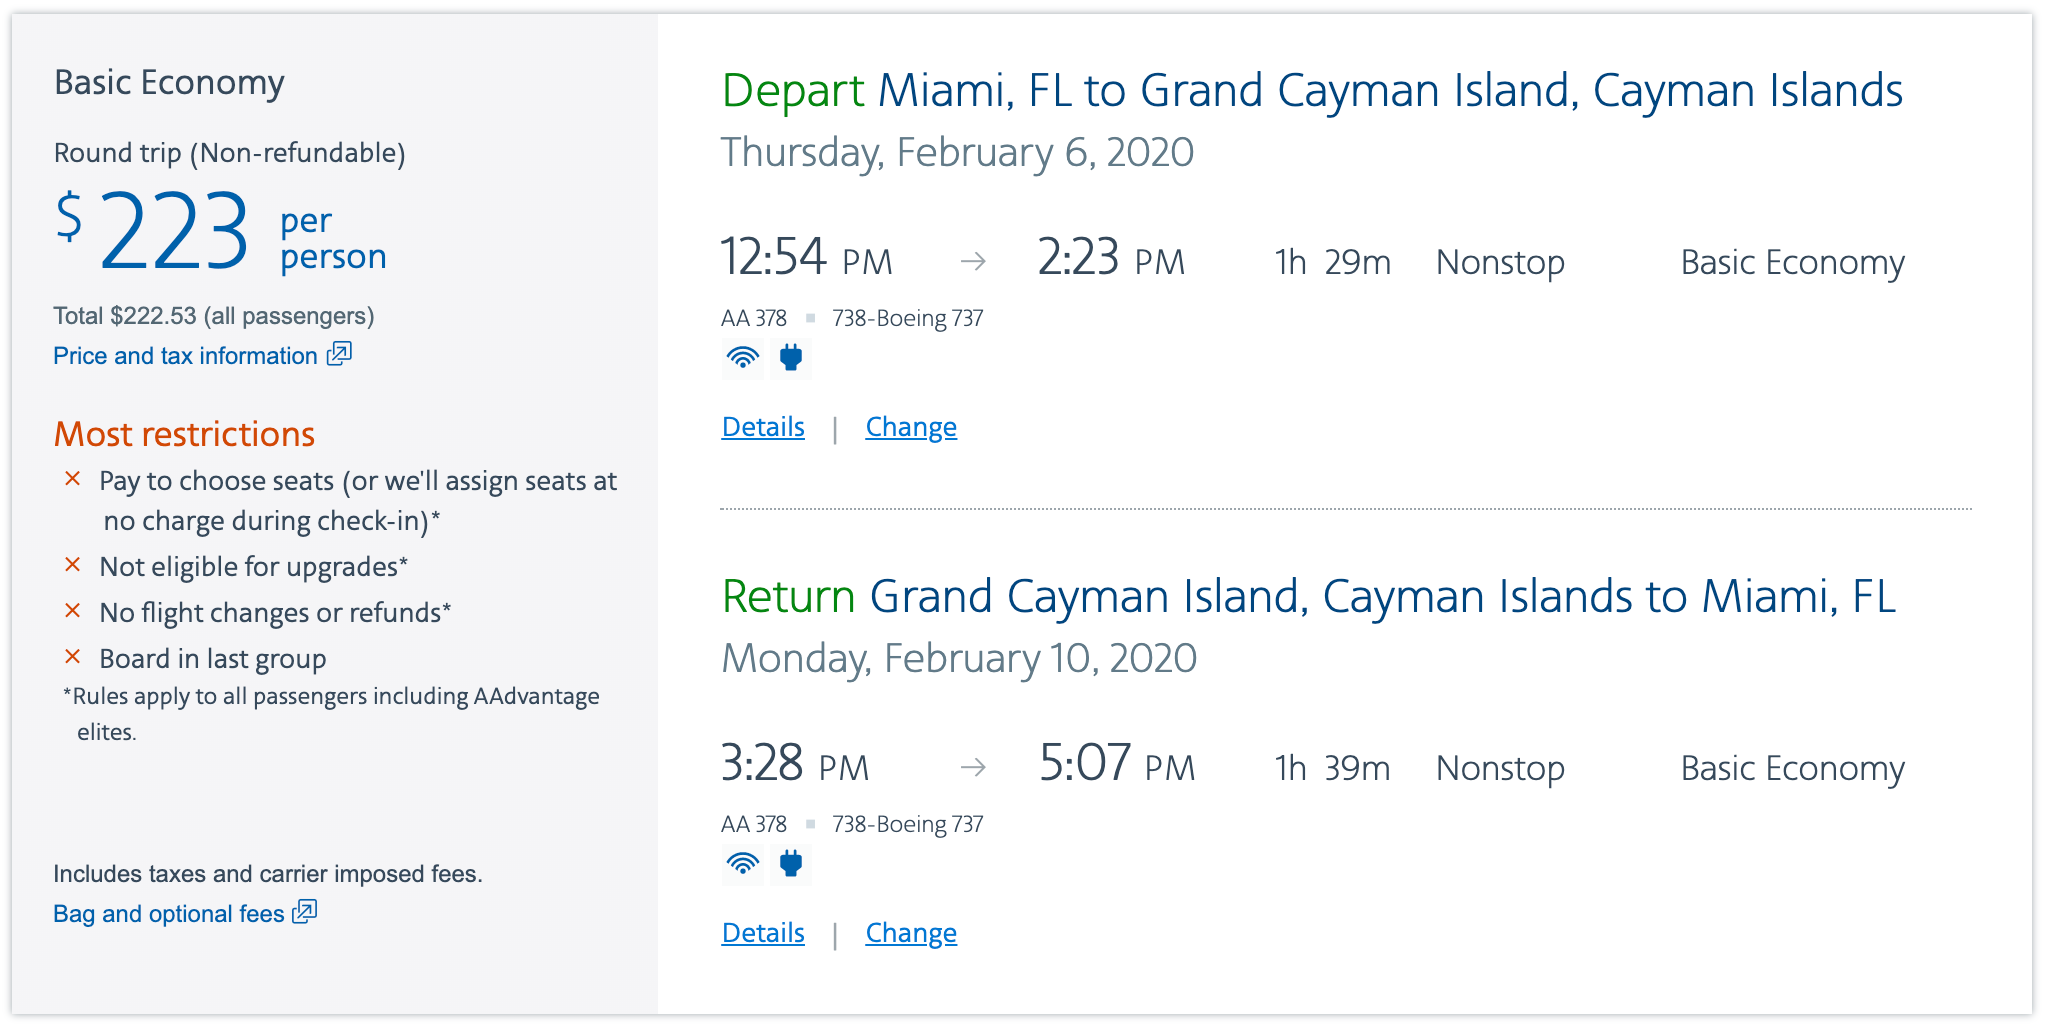Click the return flight AA 378 number
Screen dimensions: 2050x1032
tap(754, 824)
